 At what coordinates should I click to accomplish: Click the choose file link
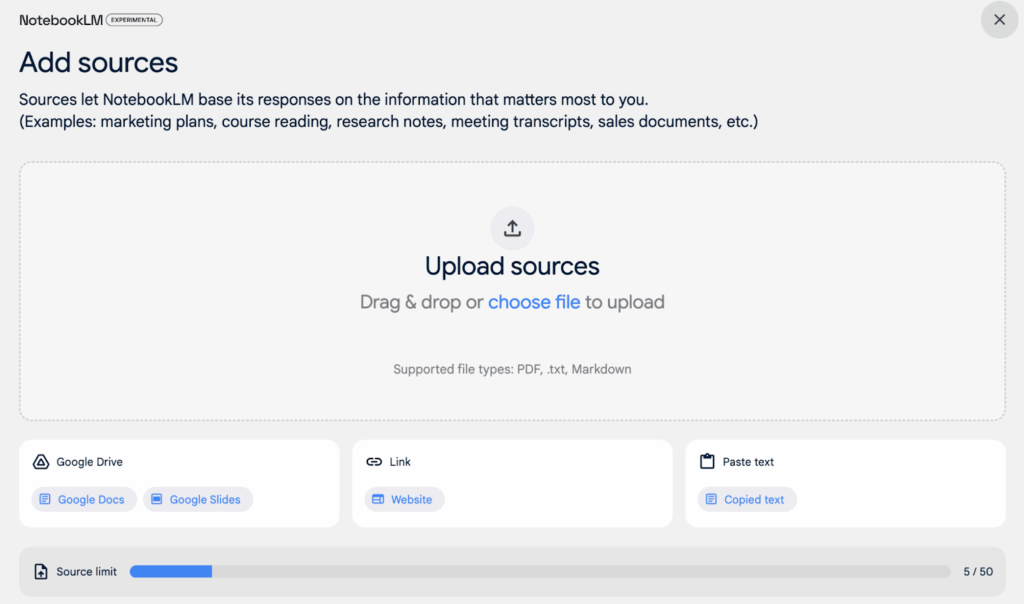(534, 302)
